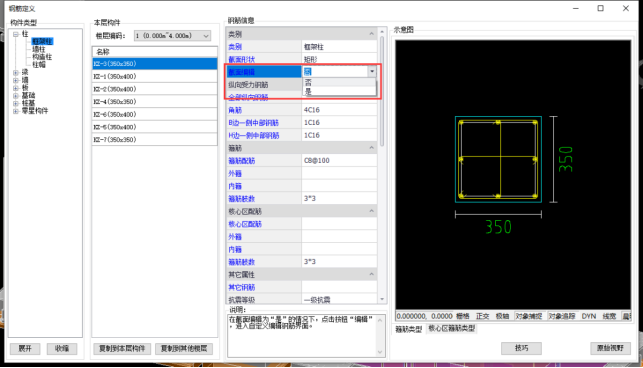Expand the 梁 tree node
This screenshot has width=643, height=368.
(x=16, y=73)
